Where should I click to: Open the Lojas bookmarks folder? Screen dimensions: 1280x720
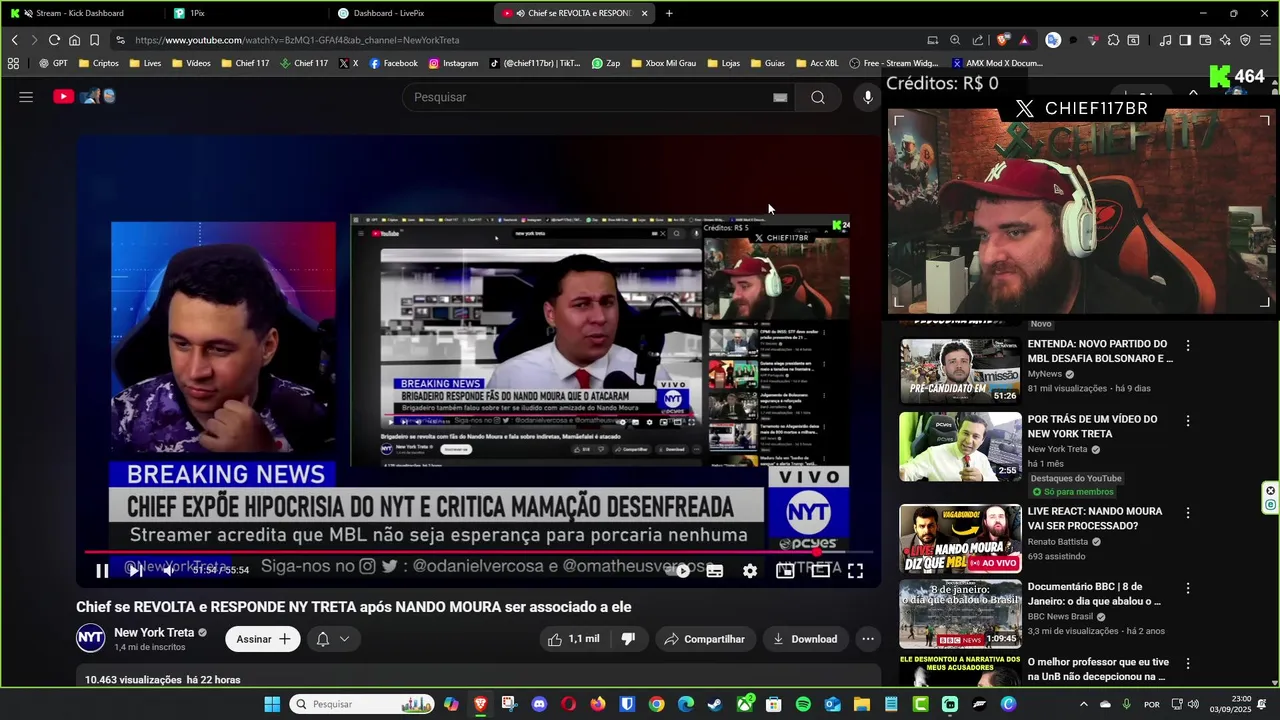[x=723, y=63]
